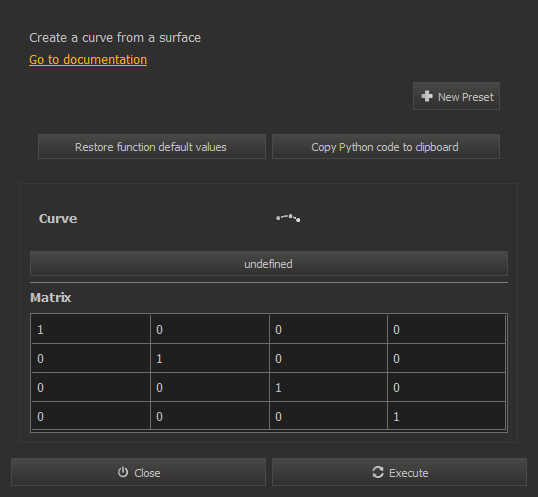Select matrix cell row one, column two
Image resolution: width=538 pixels, height=497 pixels.
point(210,329)
